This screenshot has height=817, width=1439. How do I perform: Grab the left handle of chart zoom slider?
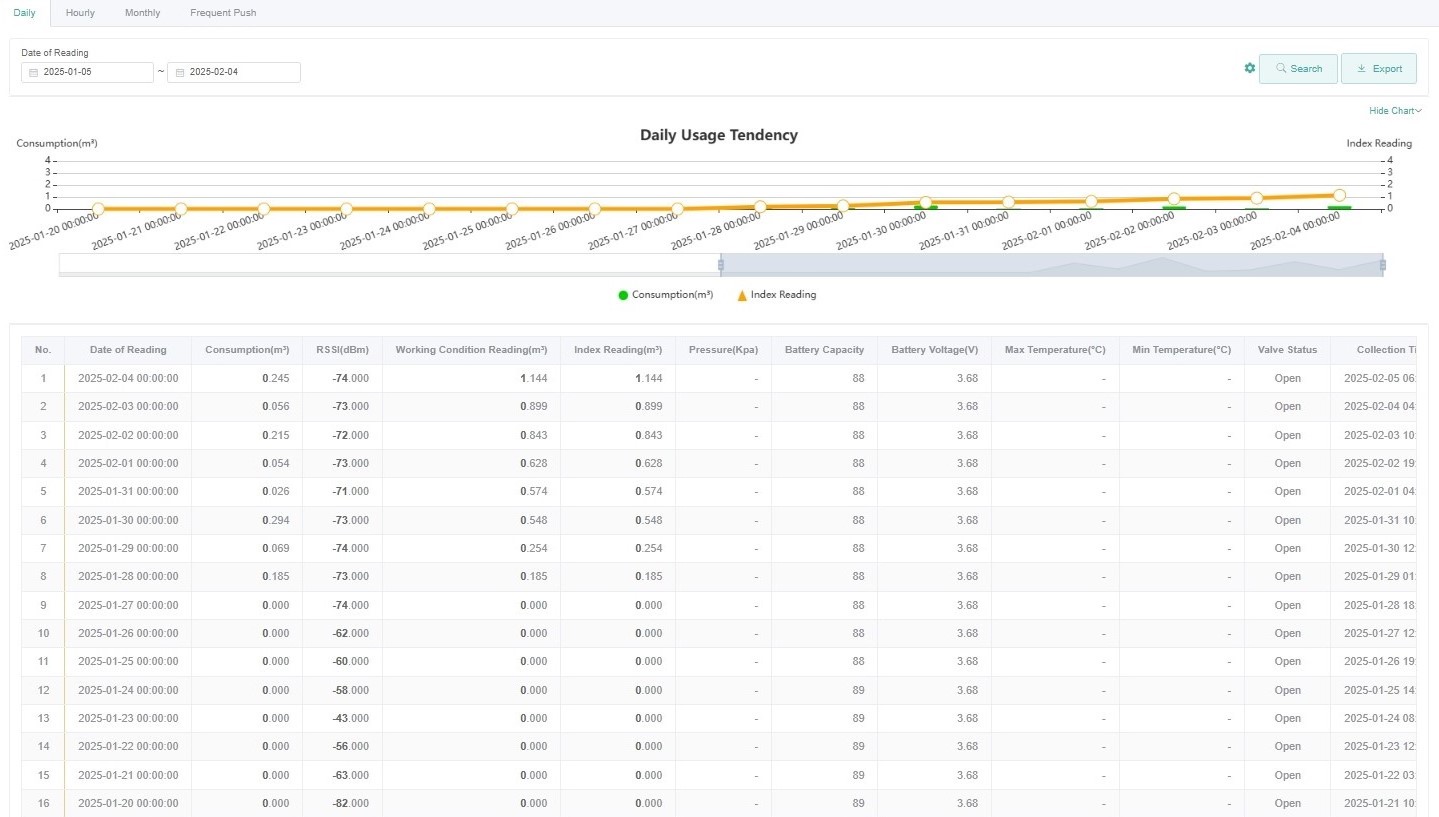720,265
